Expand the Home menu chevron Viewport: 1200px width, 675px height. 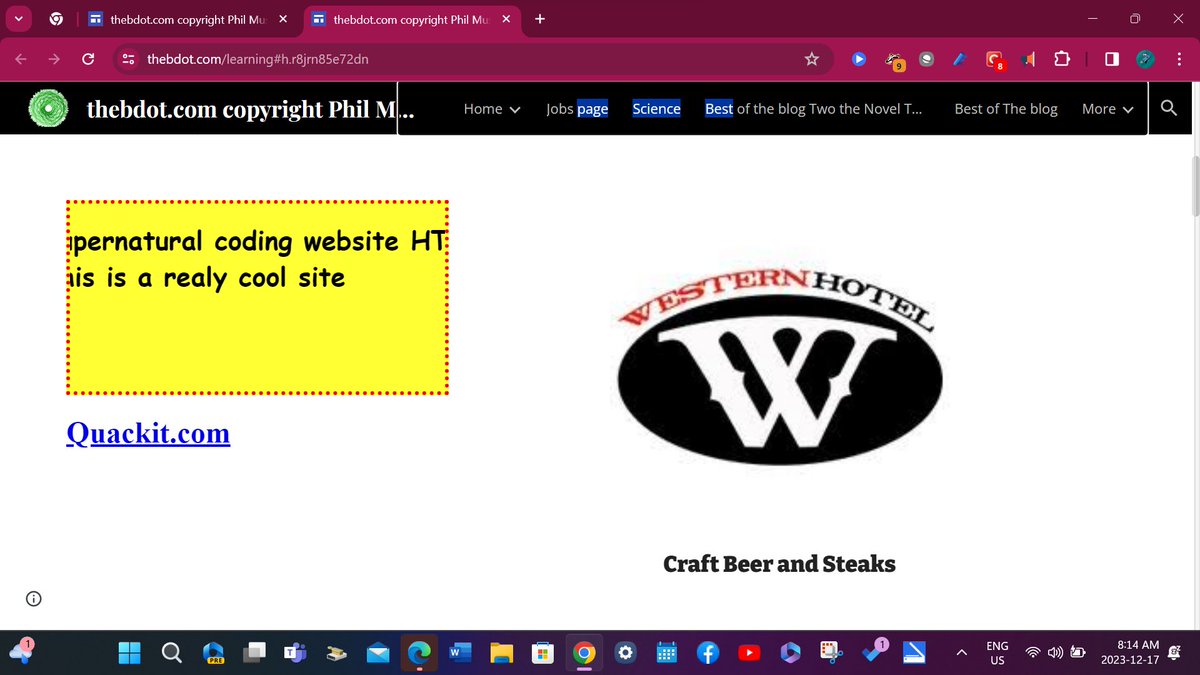pos(516,109)
